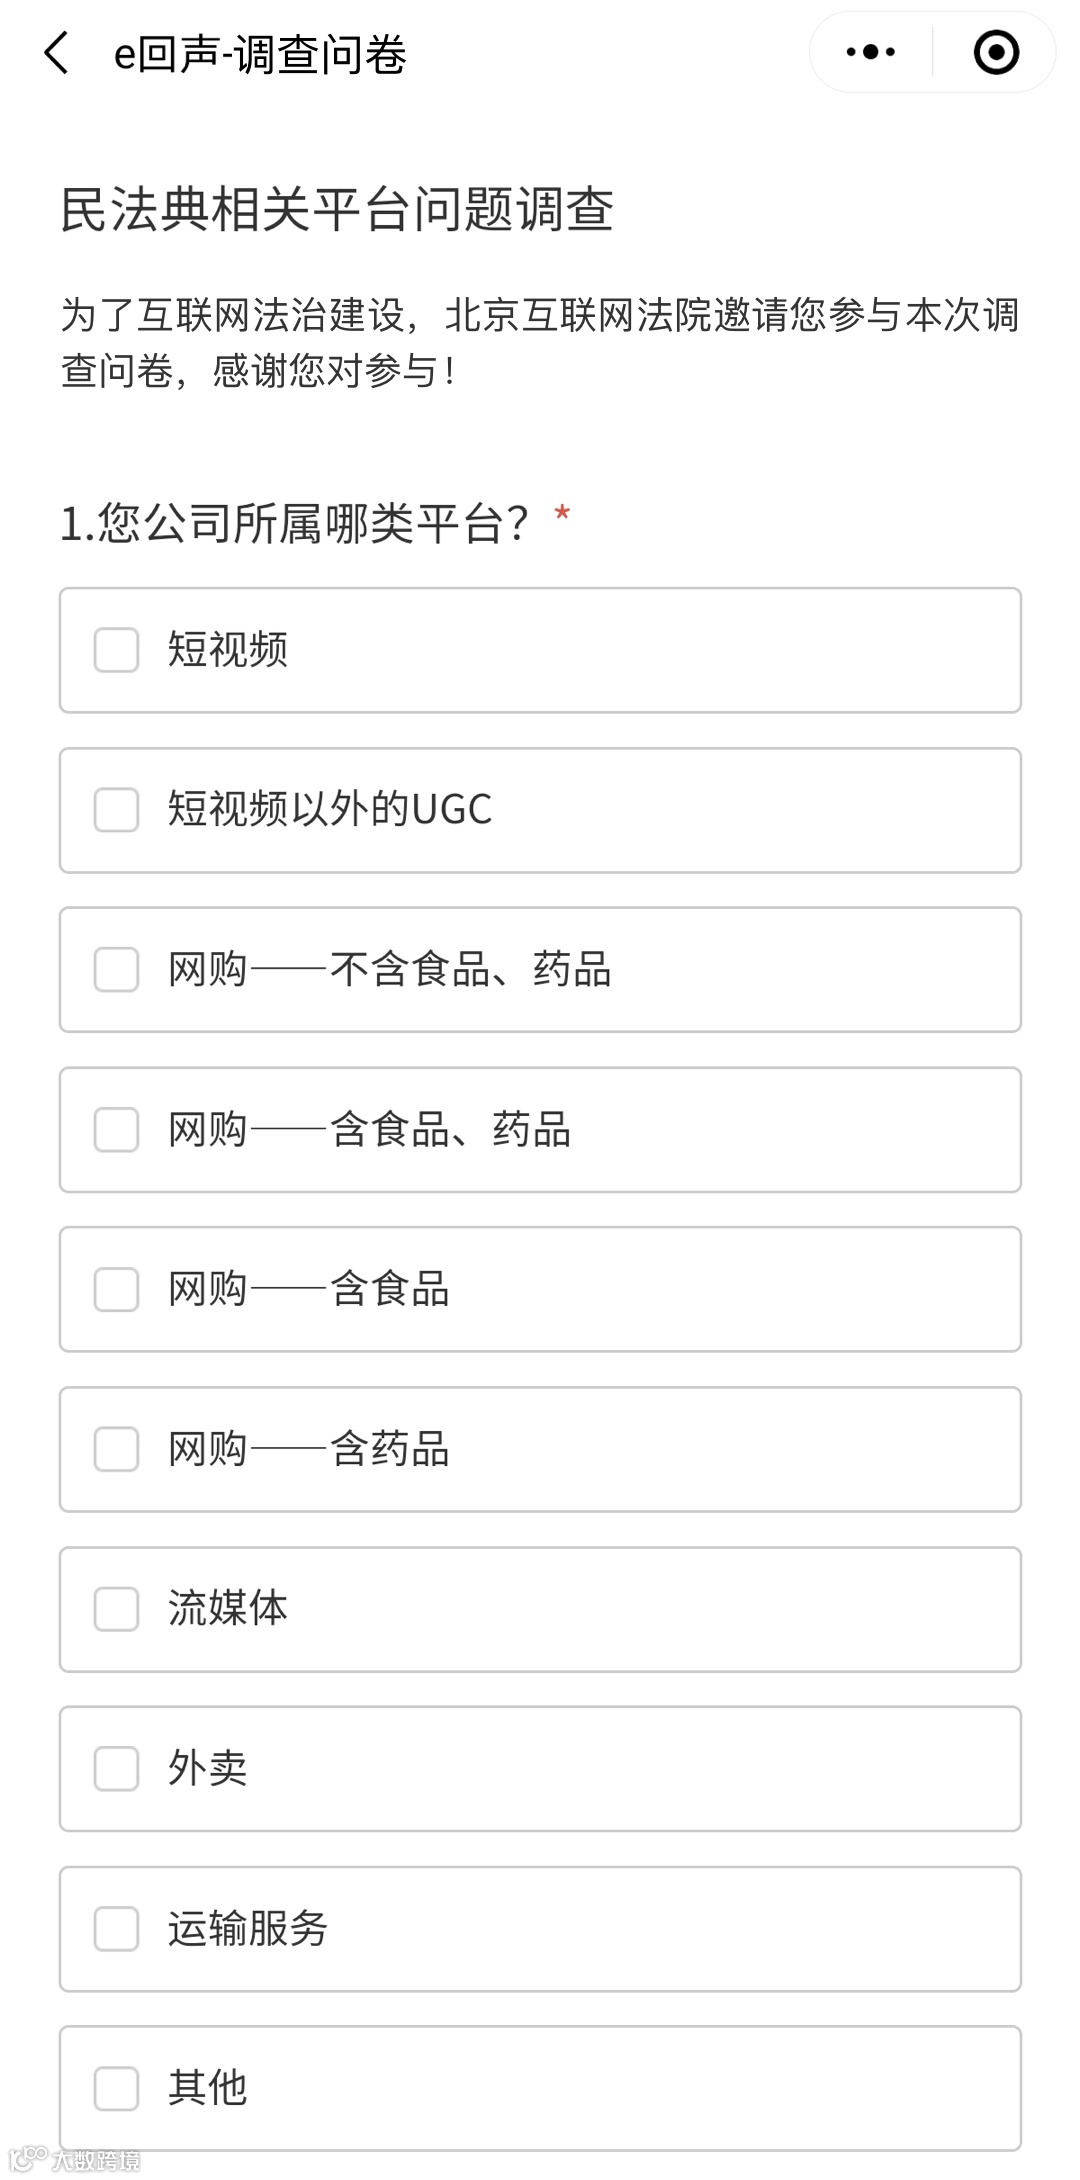The image size is (1080, 2180).
Task: Choose the 其他 option label
Action: 208,2089
